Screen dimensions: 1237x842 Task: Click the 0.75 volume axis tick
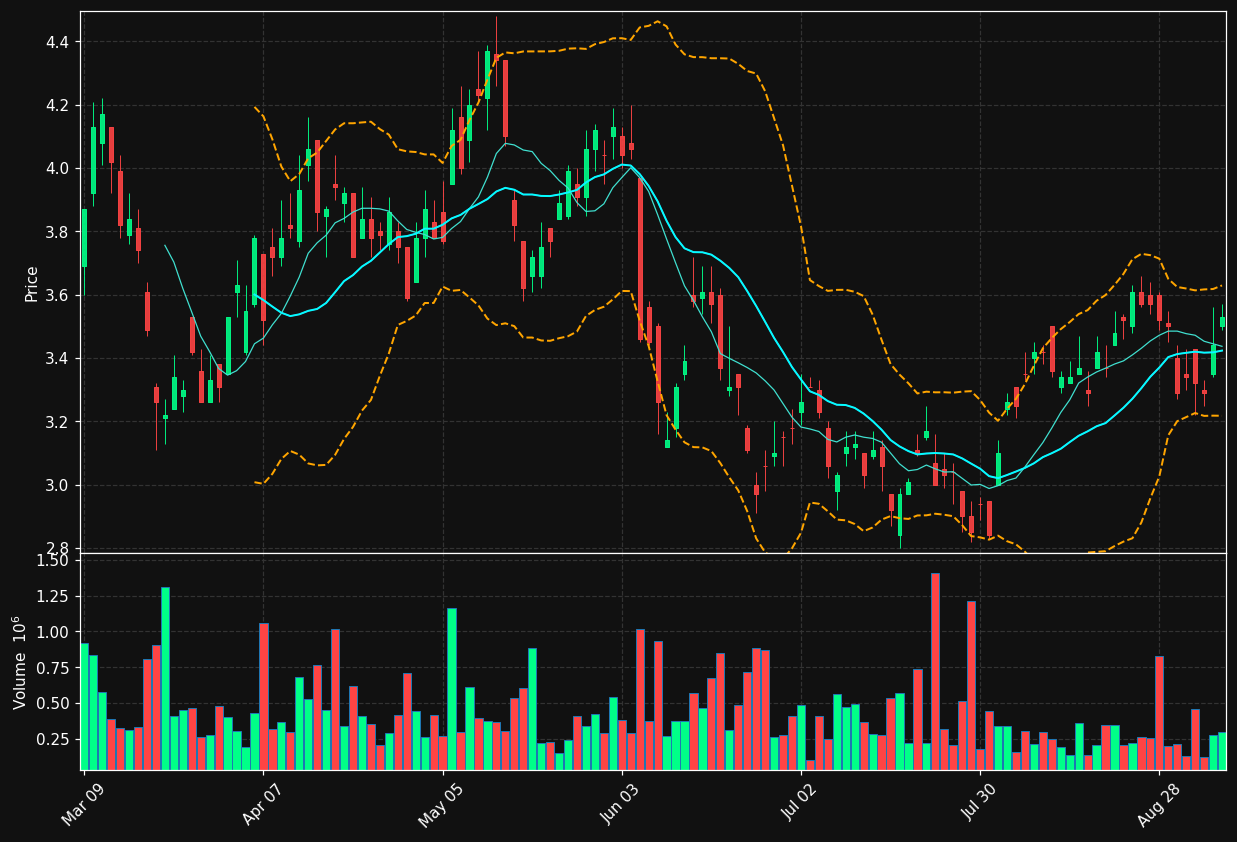tap(52, 668)
